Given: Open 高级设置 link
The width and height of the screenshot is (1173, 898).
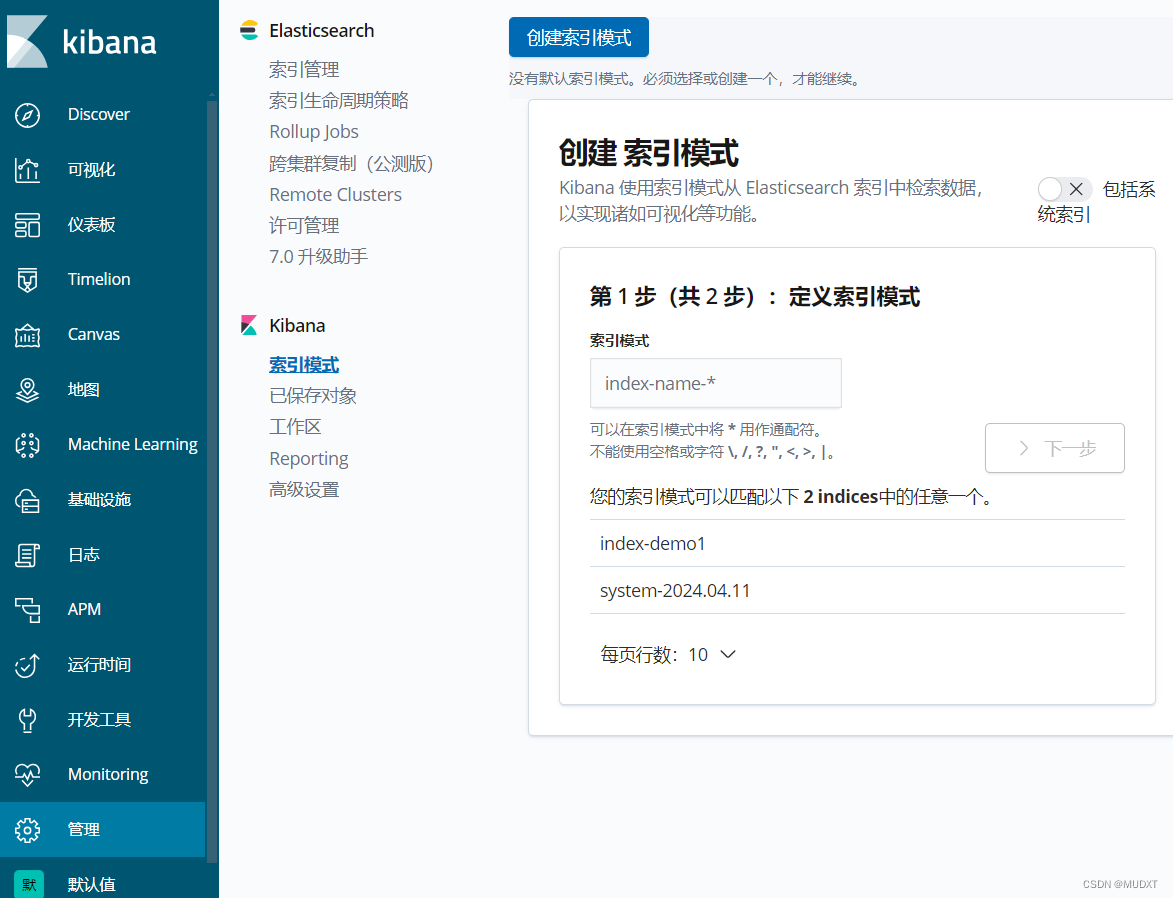Looking at the screenshot, I should [304, 489].
